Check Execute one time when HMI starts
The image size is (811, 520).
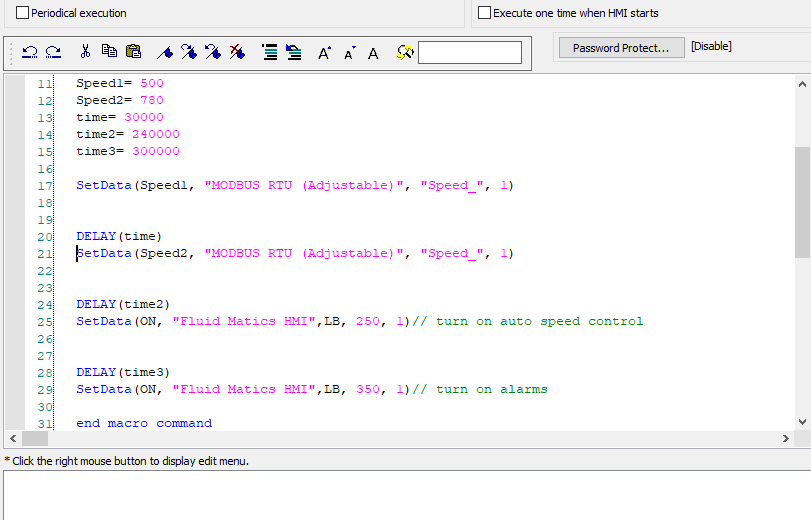(485, 13)
